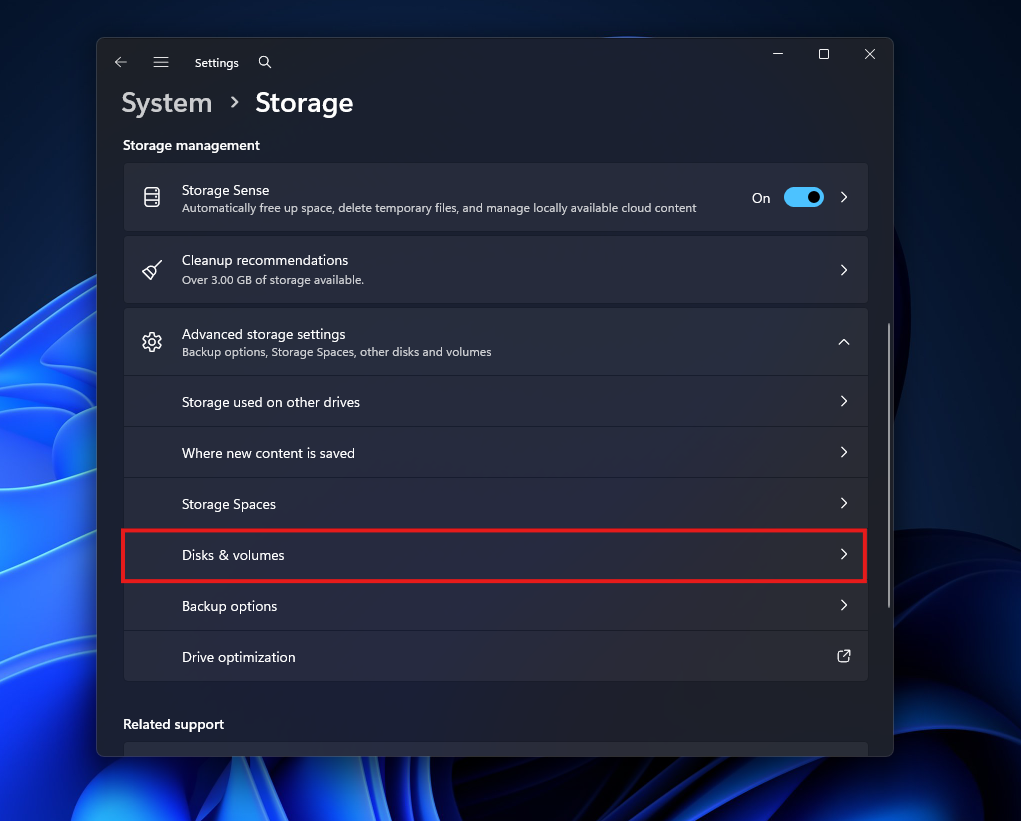The image size is (1021, 821).
Task: Open Storage Spaces settings
Action: pos(495,504)
